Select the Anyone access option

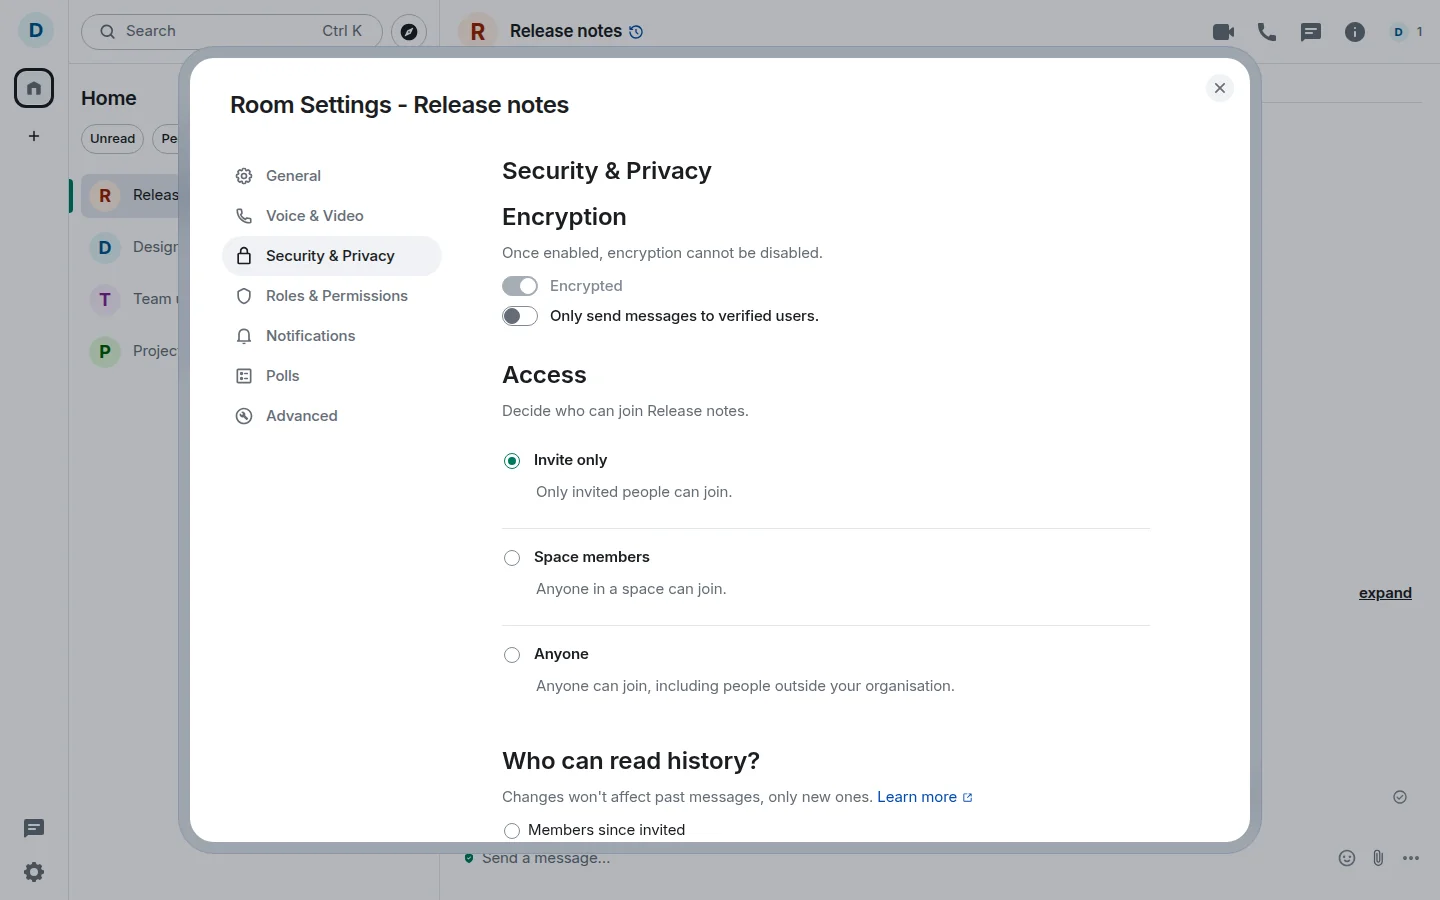click(512, 656)
